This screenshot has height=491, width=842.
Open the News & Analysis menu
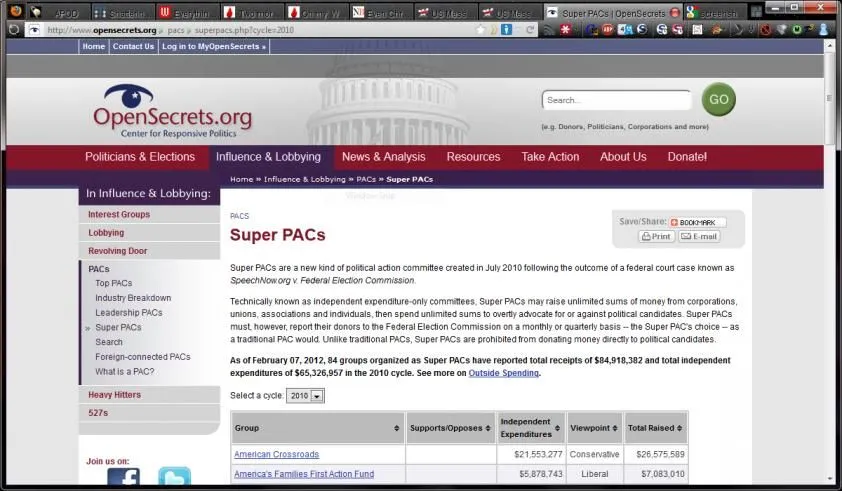pyautogui.click(x=383, y=157)
